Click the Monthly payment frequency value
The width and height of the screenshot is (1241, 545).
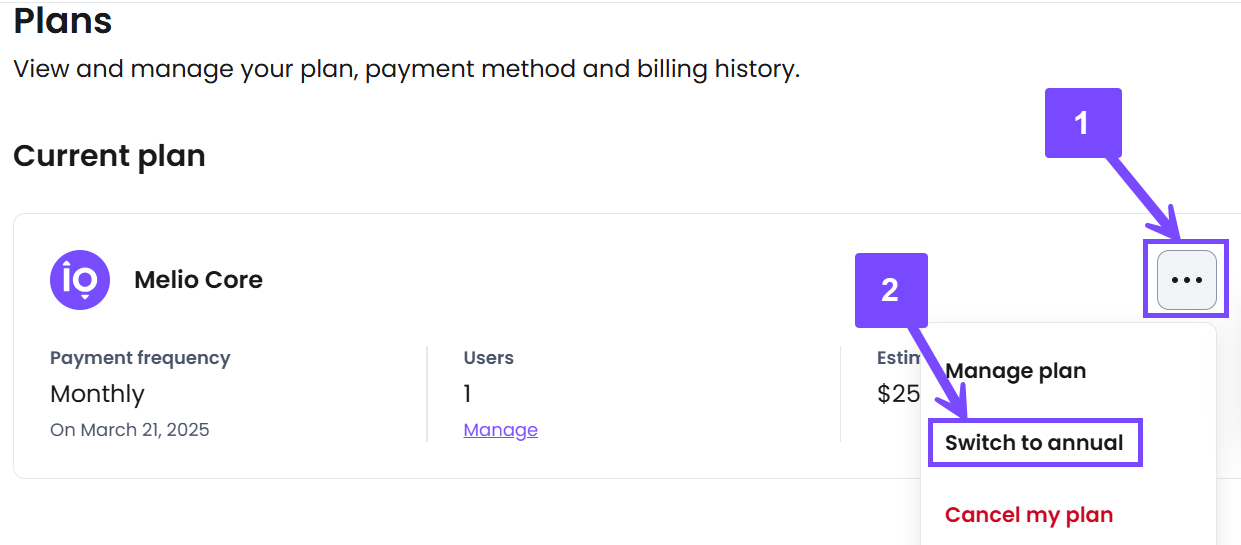[x=97, y=394]
